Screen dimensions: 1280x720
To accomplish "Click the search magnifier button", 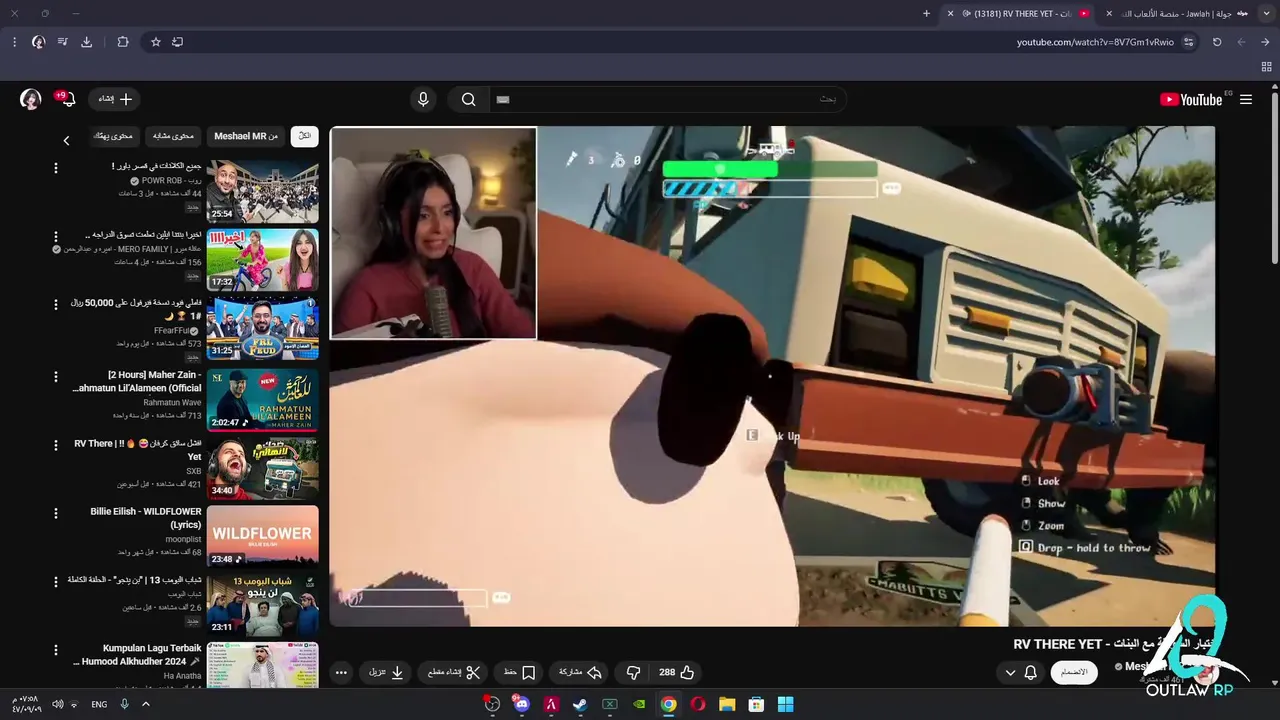I will [468, 99].
